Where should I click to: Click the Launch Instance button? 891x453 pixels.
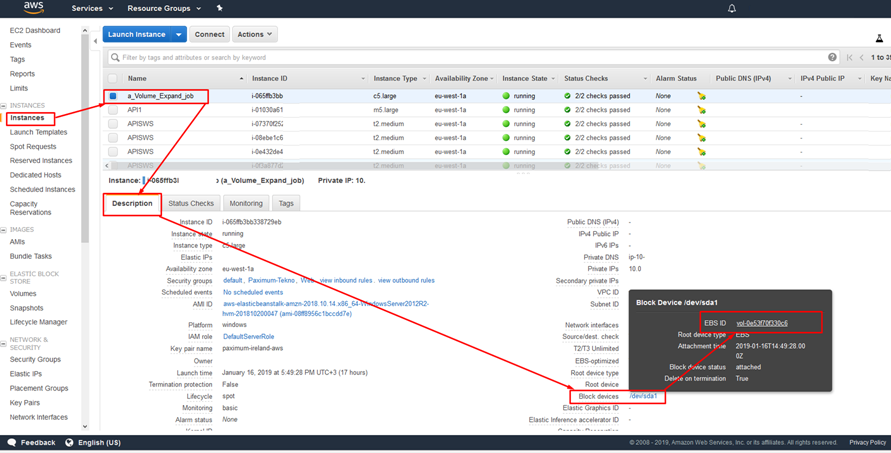coord(137,35)
